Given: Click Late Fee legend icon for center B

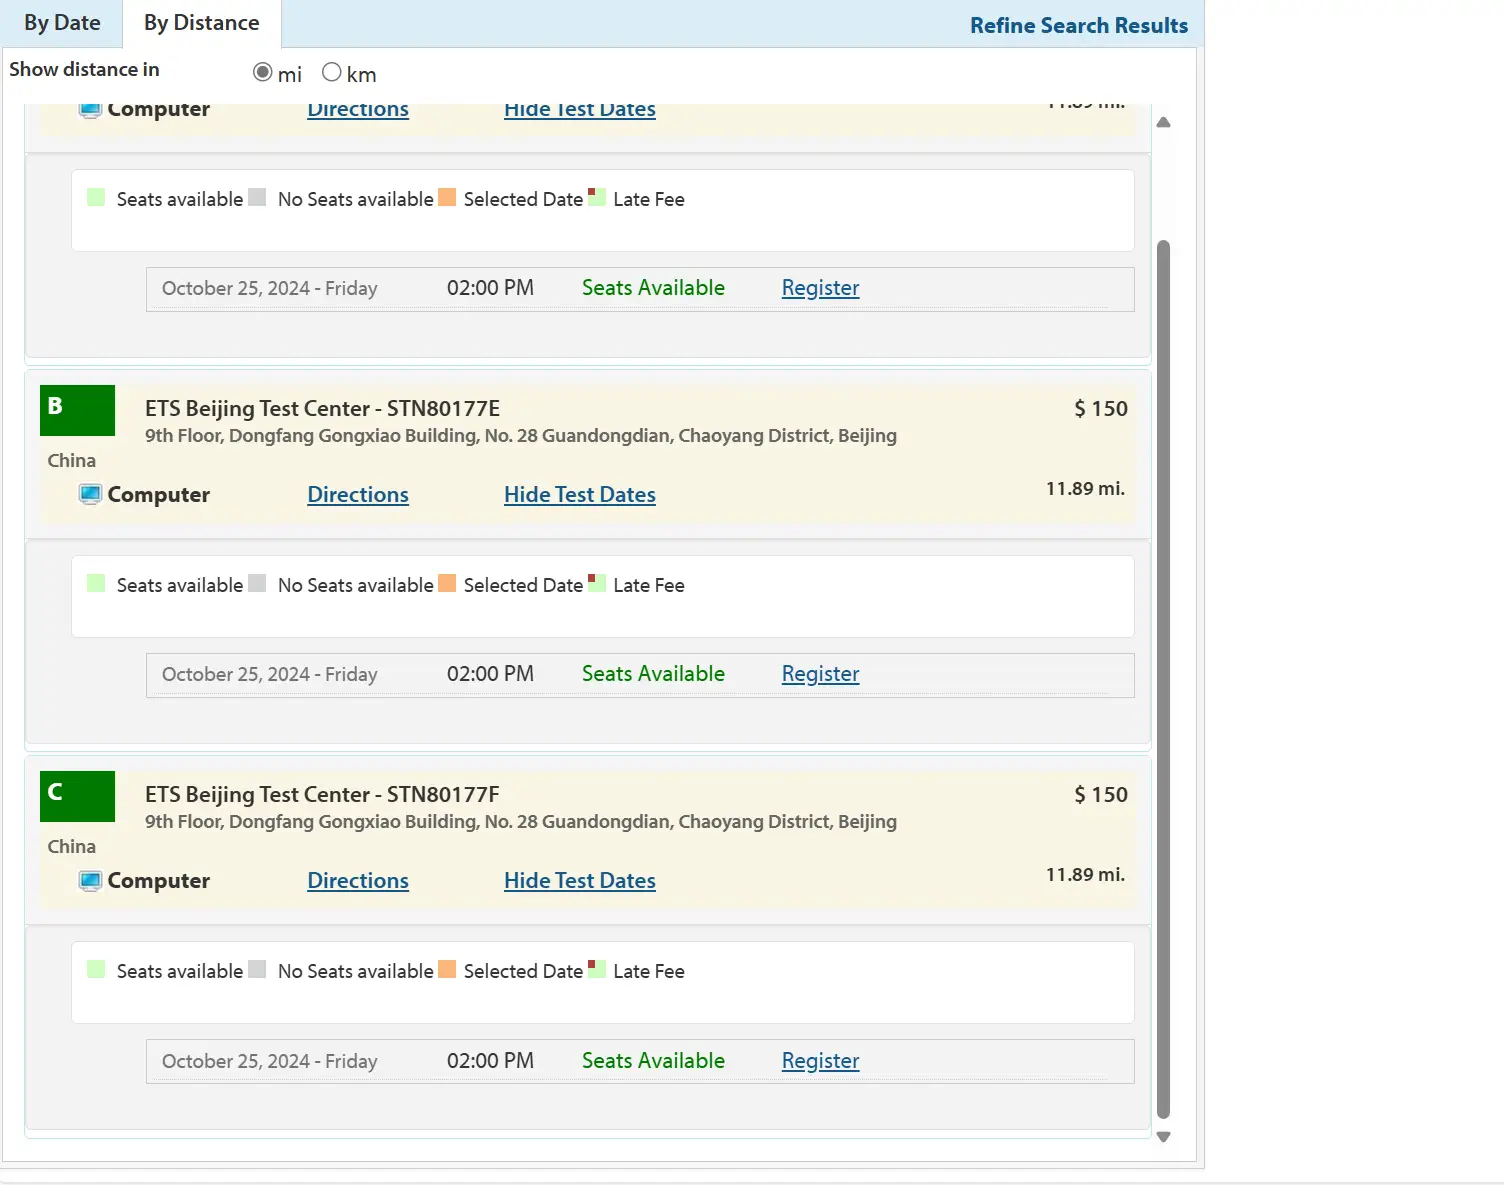Looking at the screenshot, I should (x=597, y=583).
